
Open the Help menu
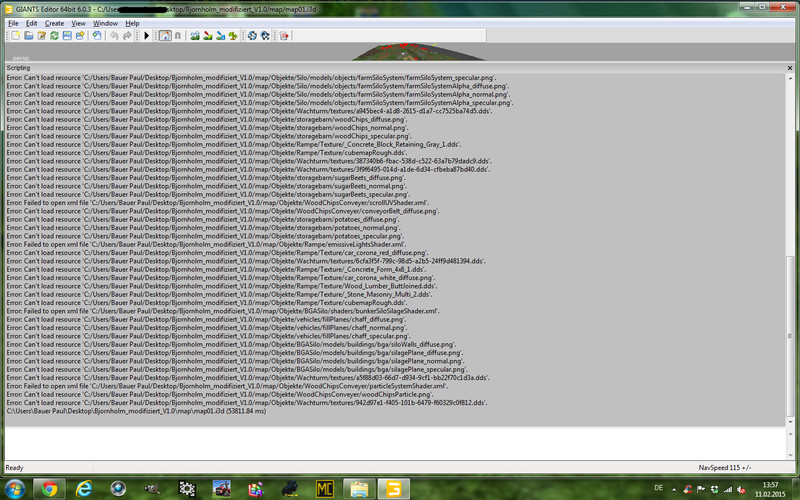(132, 22)
